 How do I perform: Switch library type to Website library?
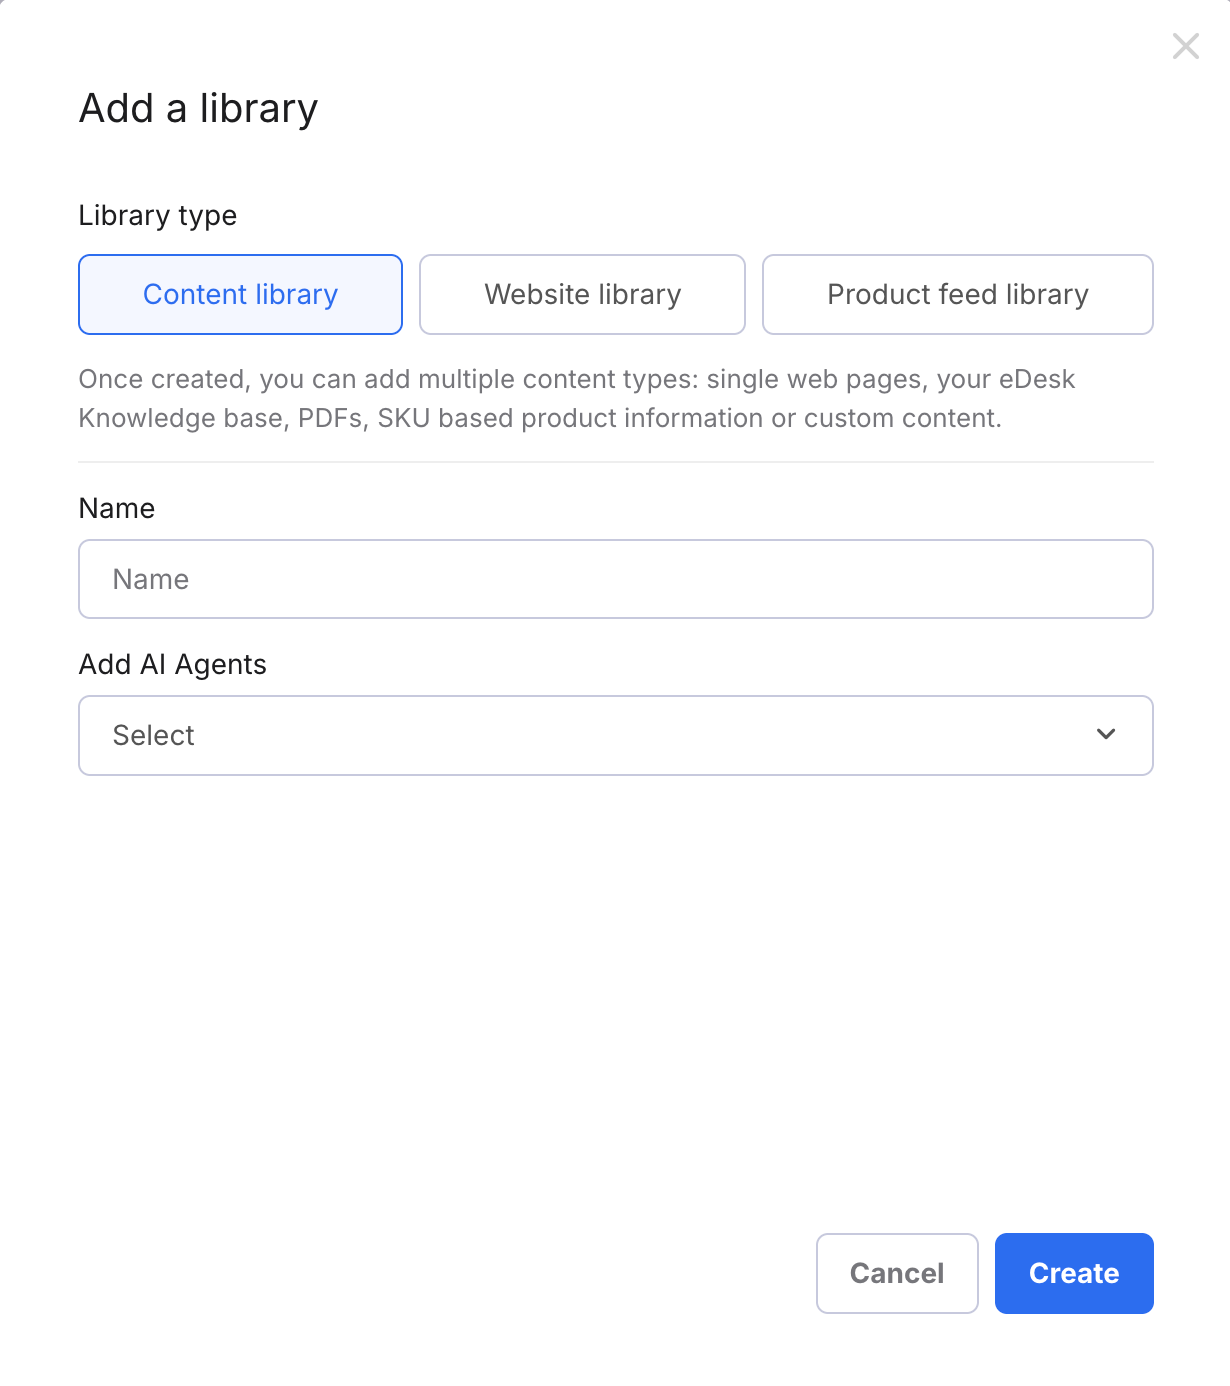[582, 294]
